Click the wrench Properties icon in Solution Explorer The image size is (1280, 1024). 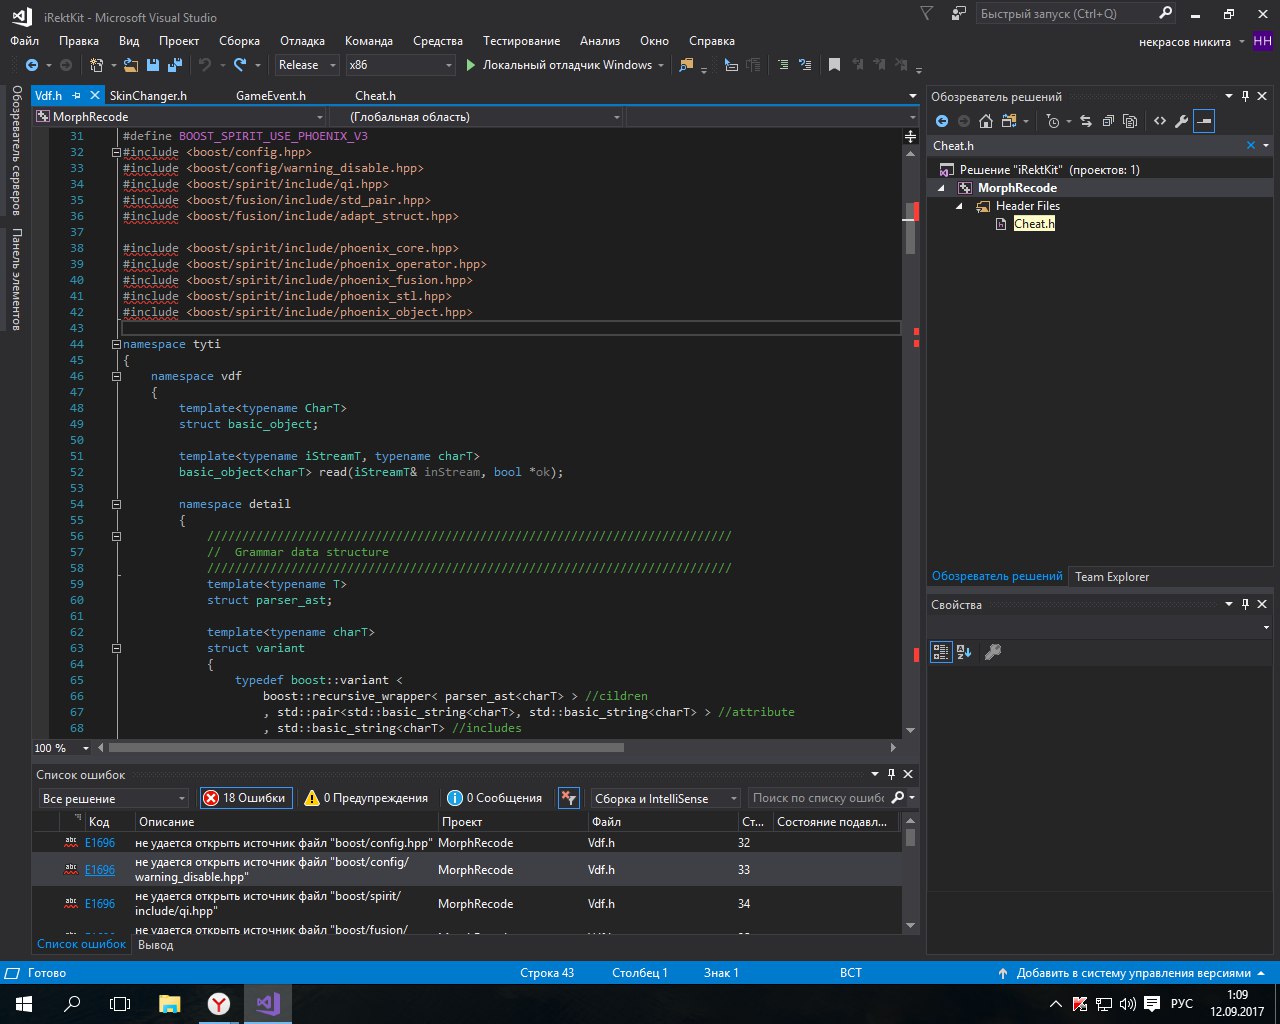1181,121
